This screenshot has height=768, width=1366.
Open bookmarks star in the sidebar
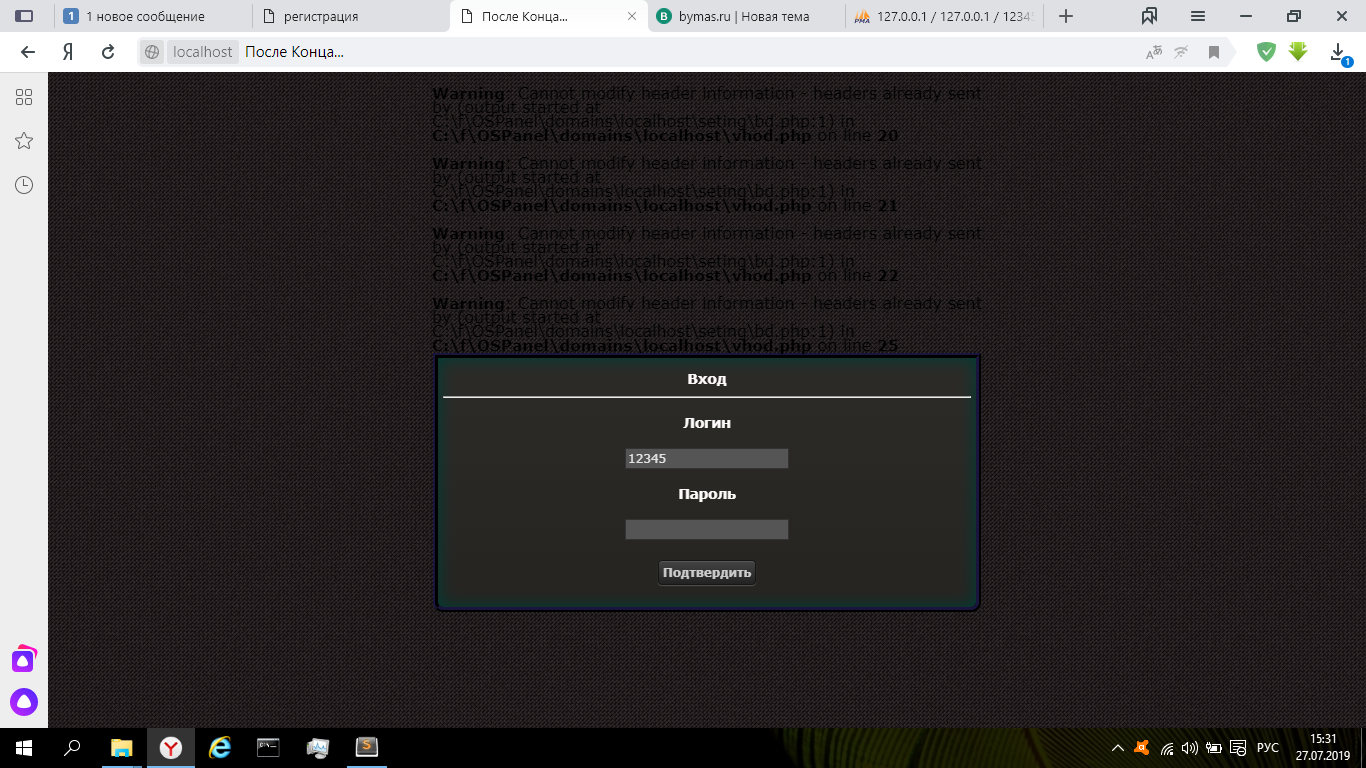pyautogui.click(x=24, y=141)
